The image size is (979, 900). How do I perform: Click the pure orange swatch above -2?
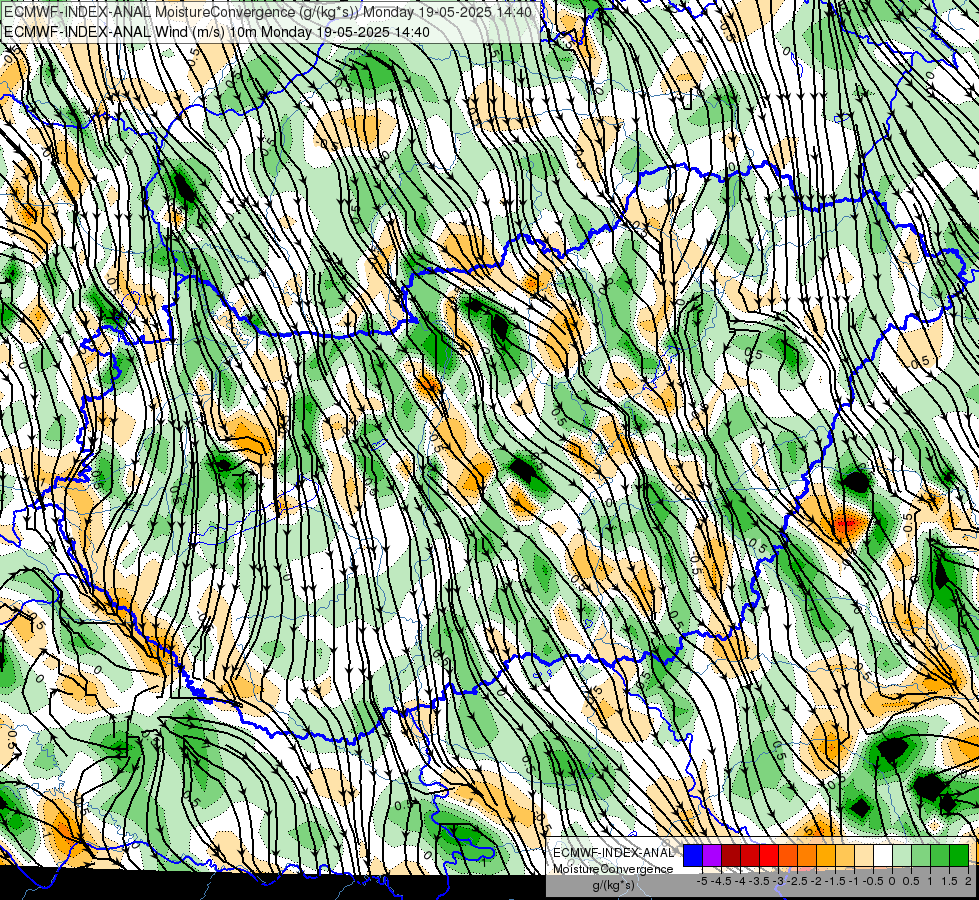click(x=807, y=856)
